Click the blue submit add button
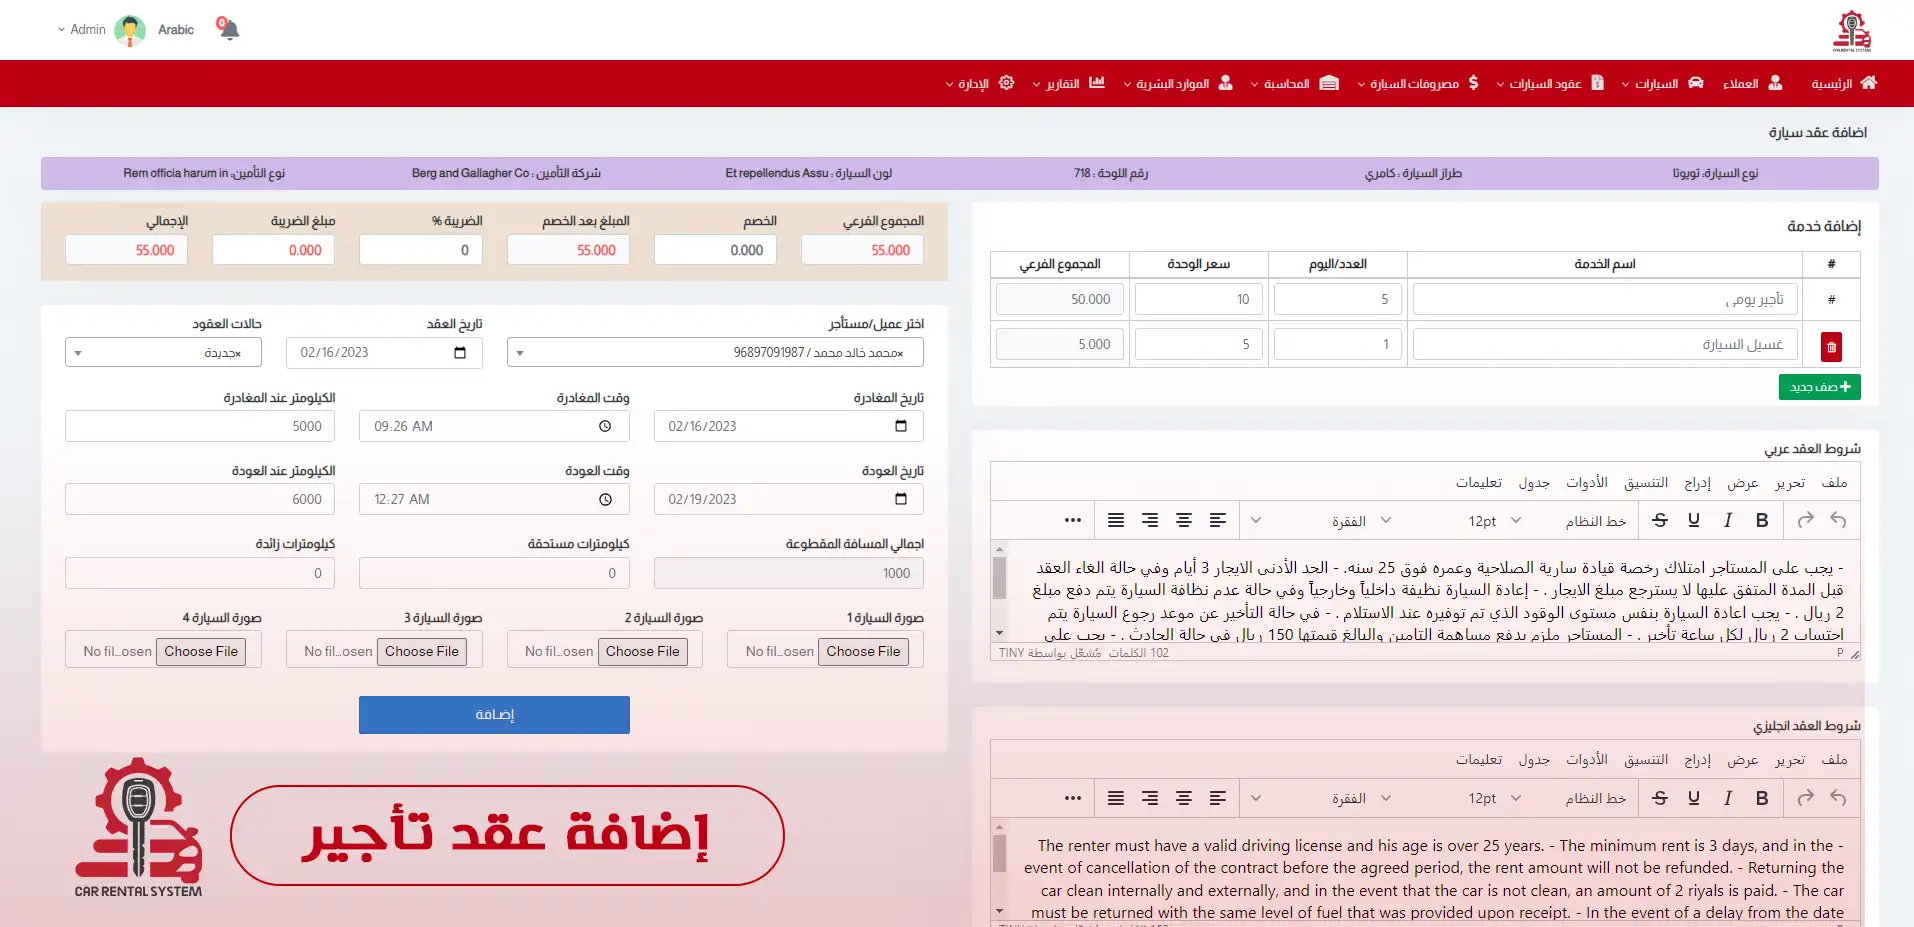1914x927 pixels. 494,715
